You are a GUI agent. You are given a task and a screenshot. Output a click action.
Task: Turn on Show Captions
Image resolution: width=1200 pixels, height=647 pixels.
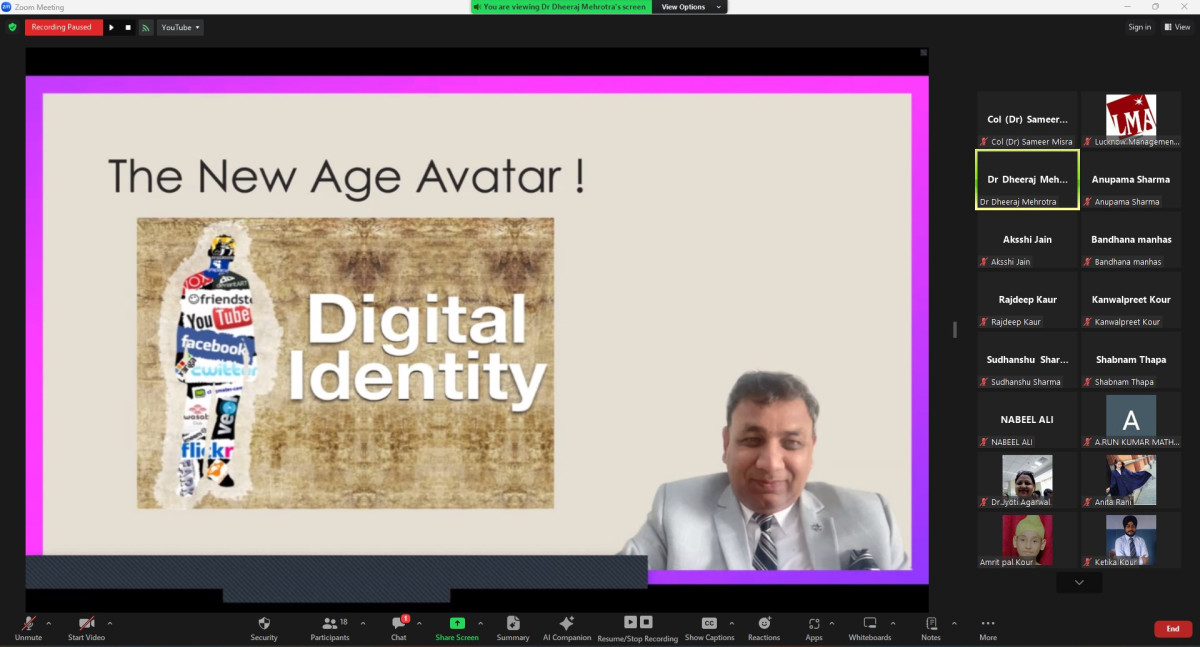point(709,628)
